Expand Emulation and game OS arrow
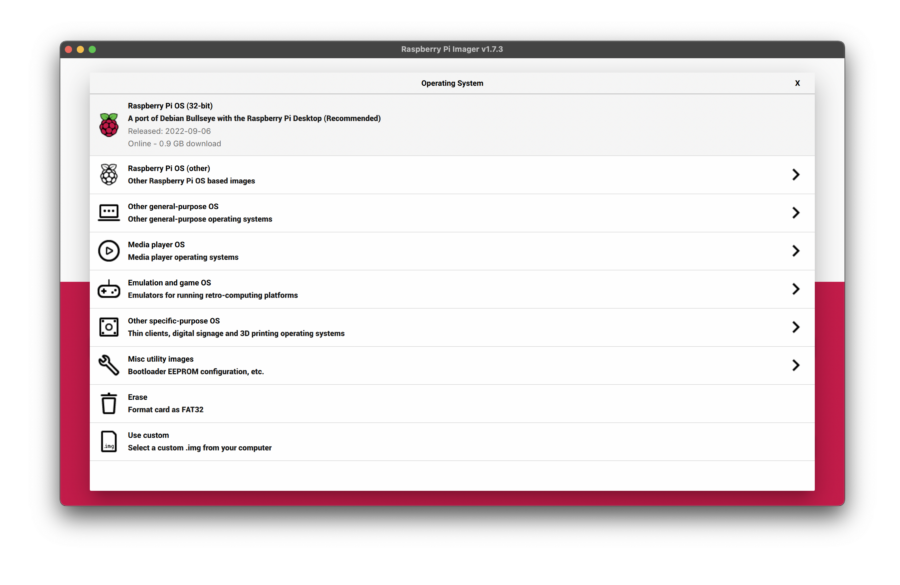The height and width of the screenshot is (585, 900). coord(796,289)
